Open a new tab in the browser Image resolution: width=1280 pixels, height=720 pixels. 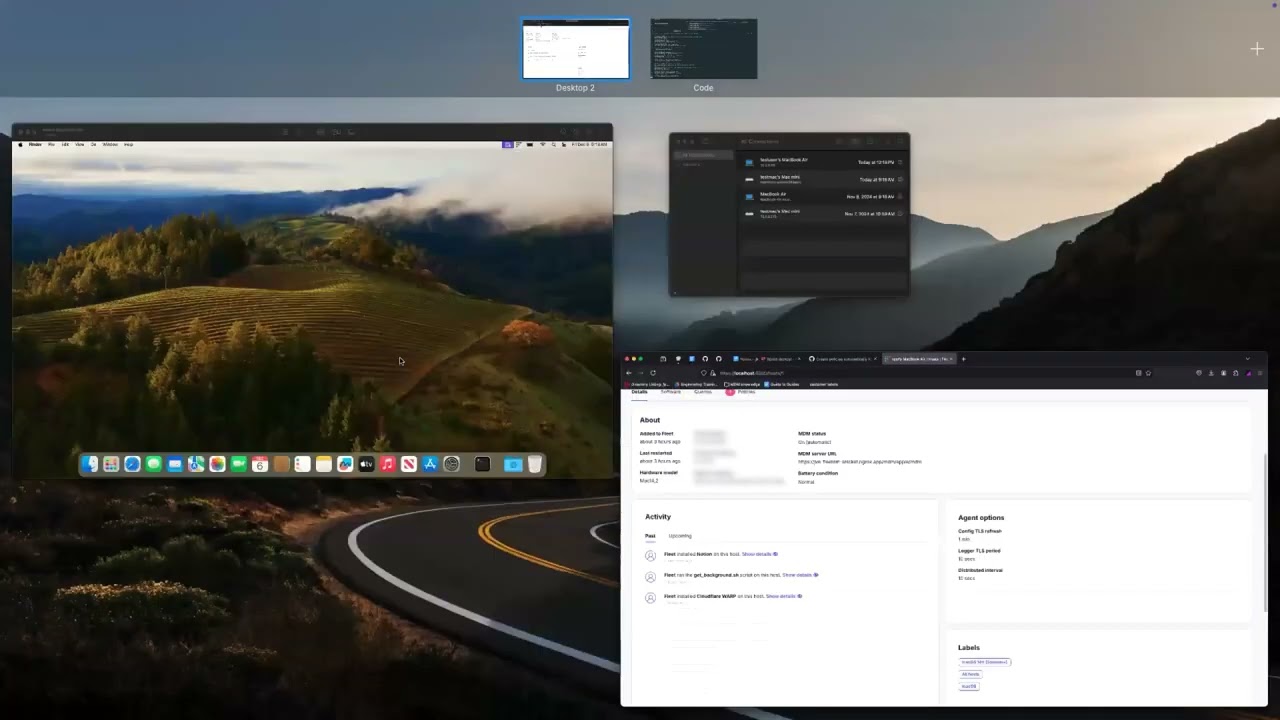964,359
